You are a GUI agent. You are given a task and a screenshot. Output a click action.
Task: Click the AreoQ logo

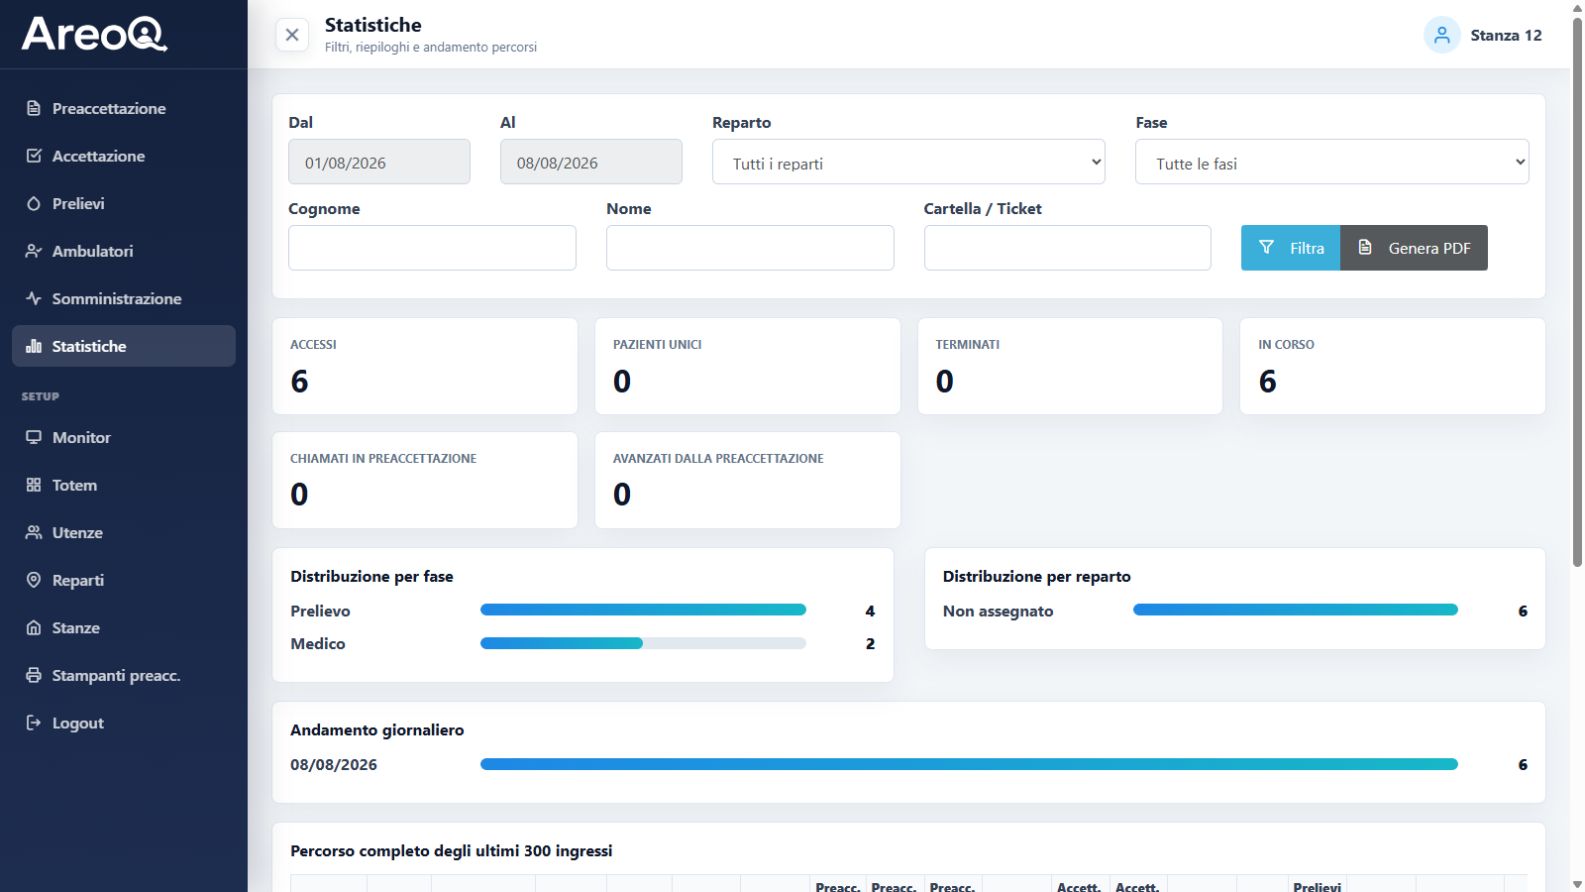pos(94,34)
